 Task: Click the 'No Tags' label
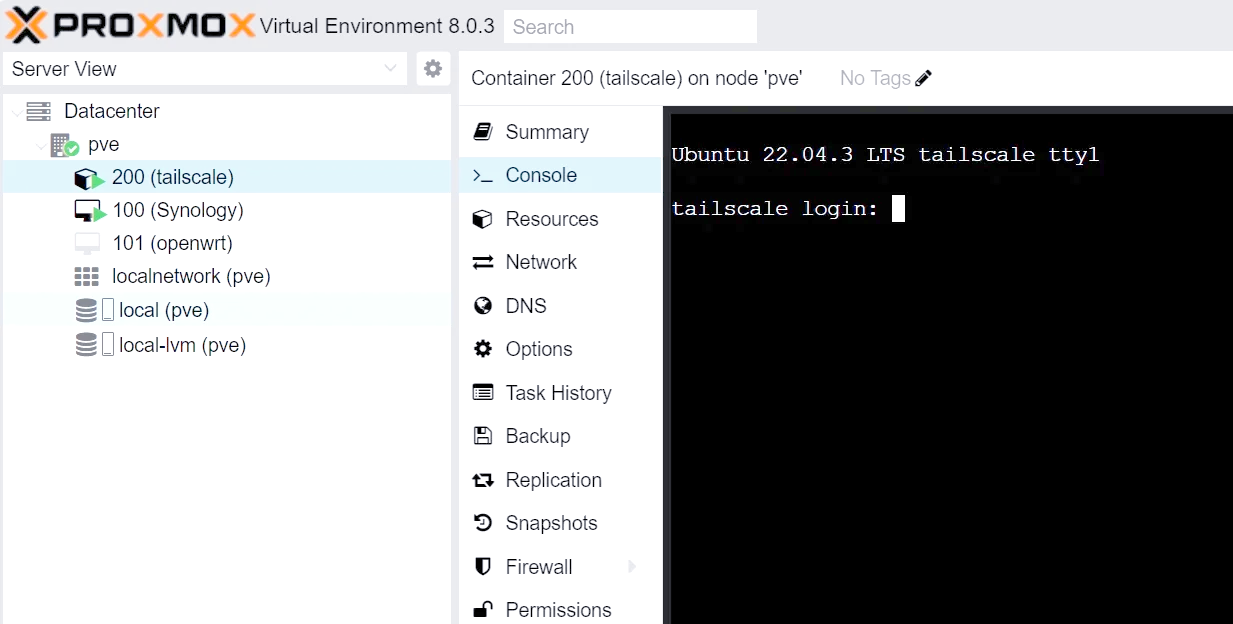click(875, 78)
